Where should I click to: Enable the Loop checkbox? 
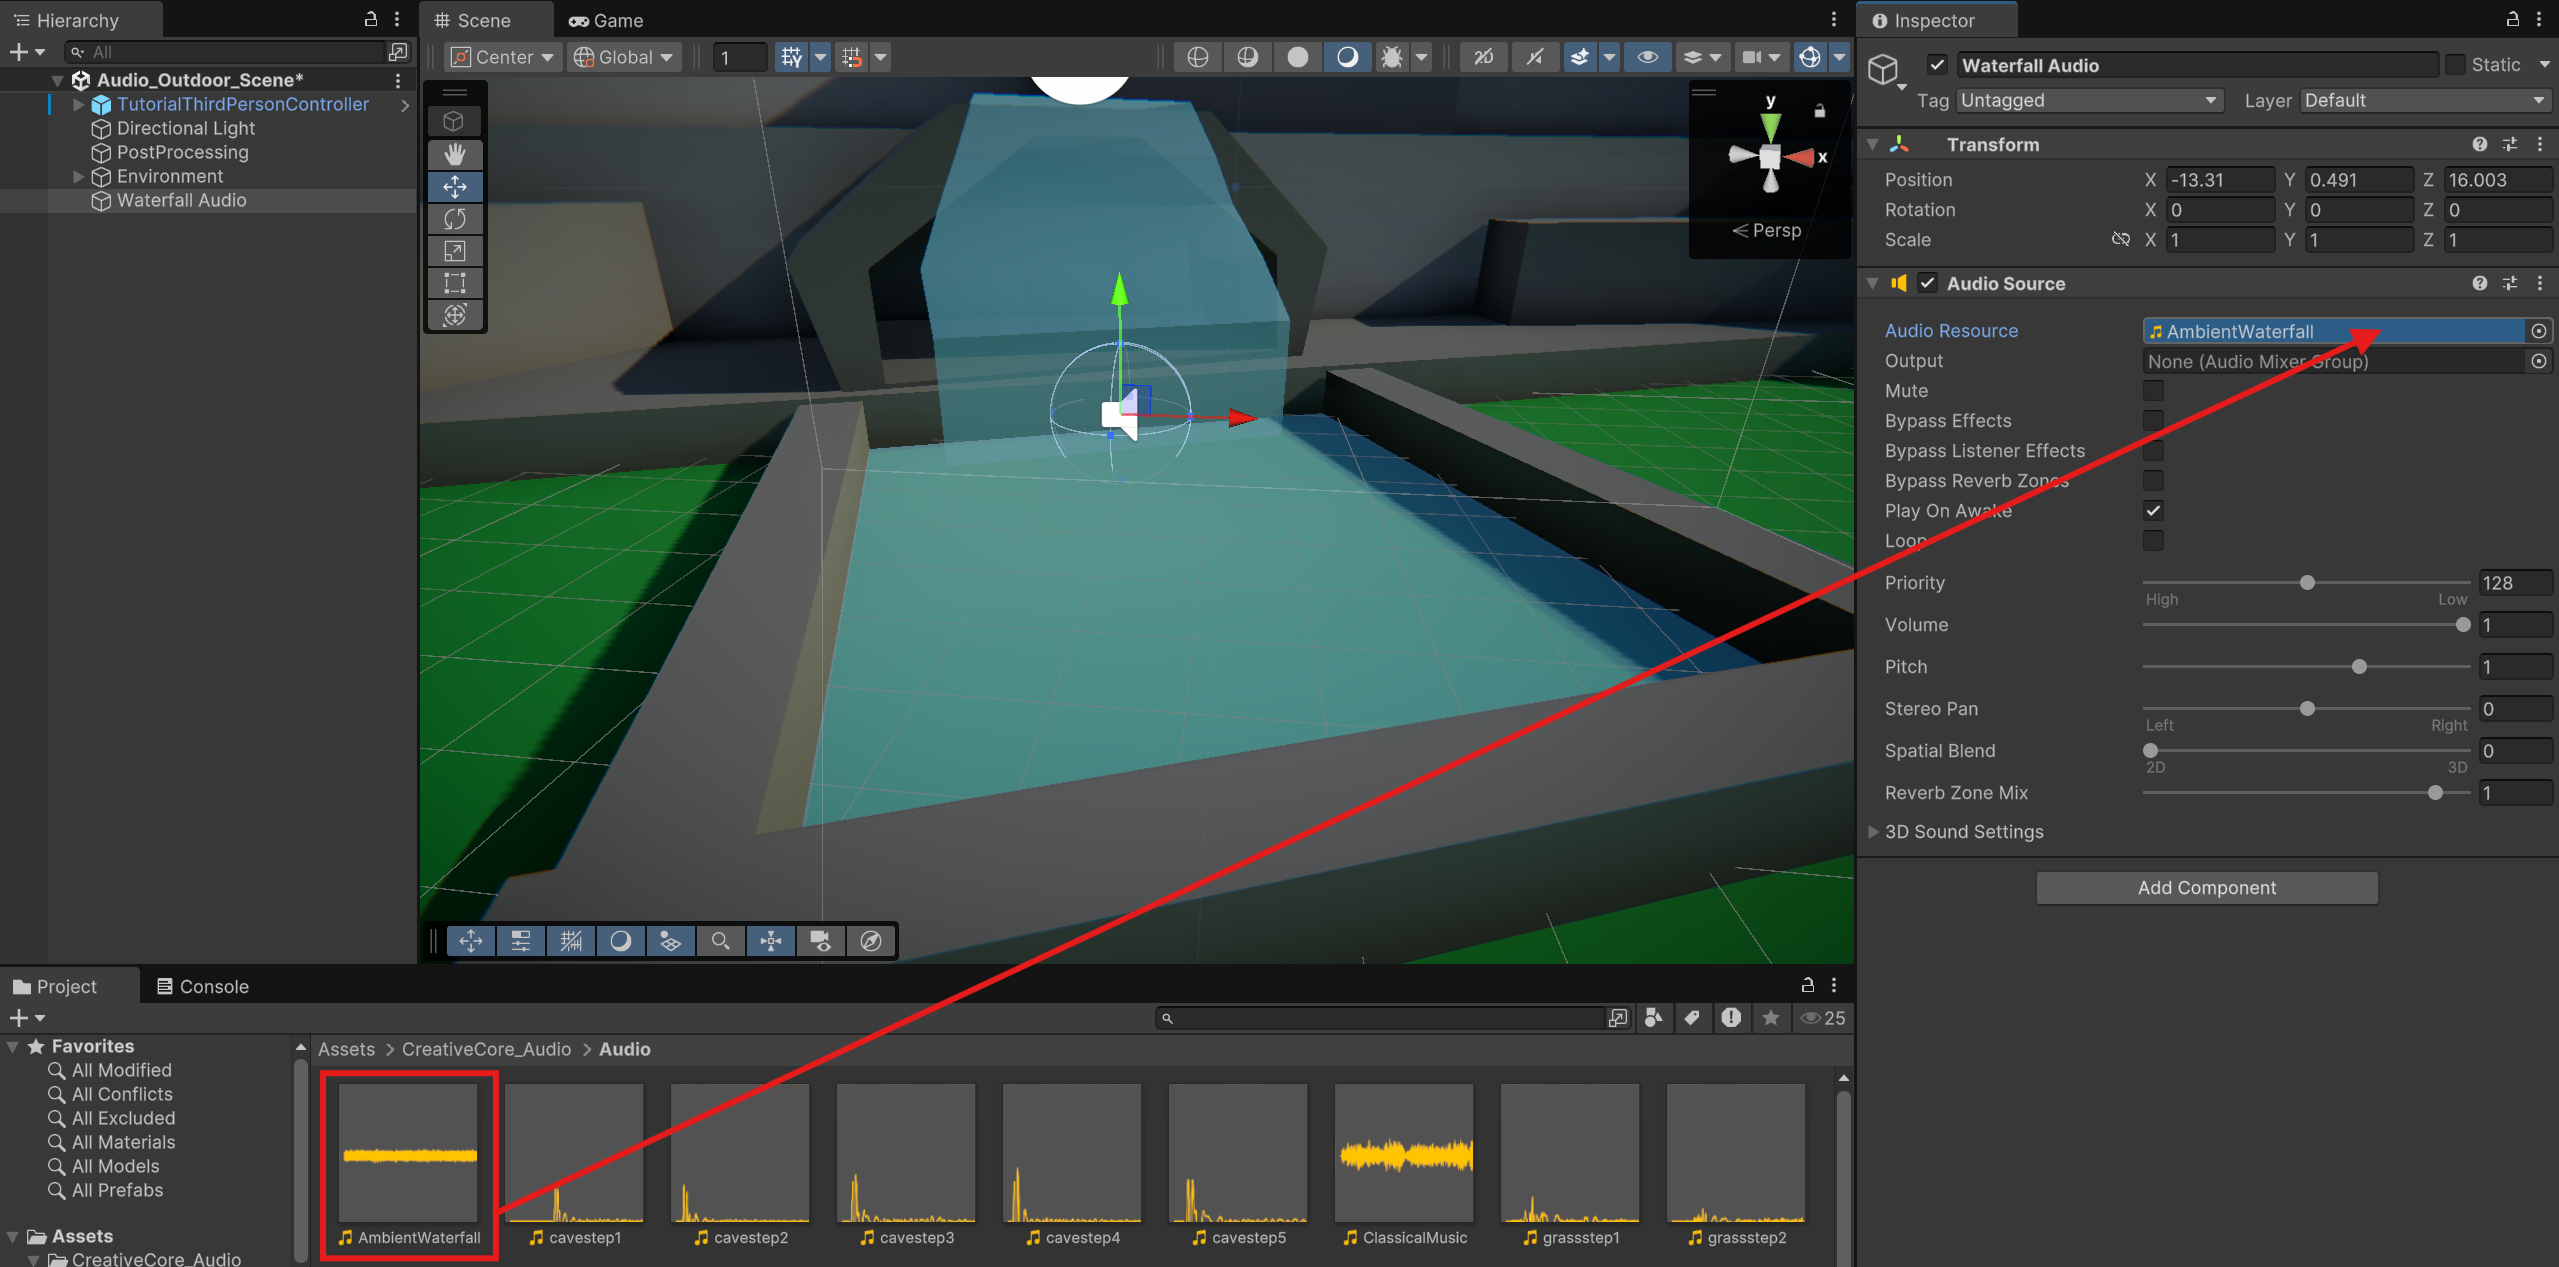[2153, 541]
